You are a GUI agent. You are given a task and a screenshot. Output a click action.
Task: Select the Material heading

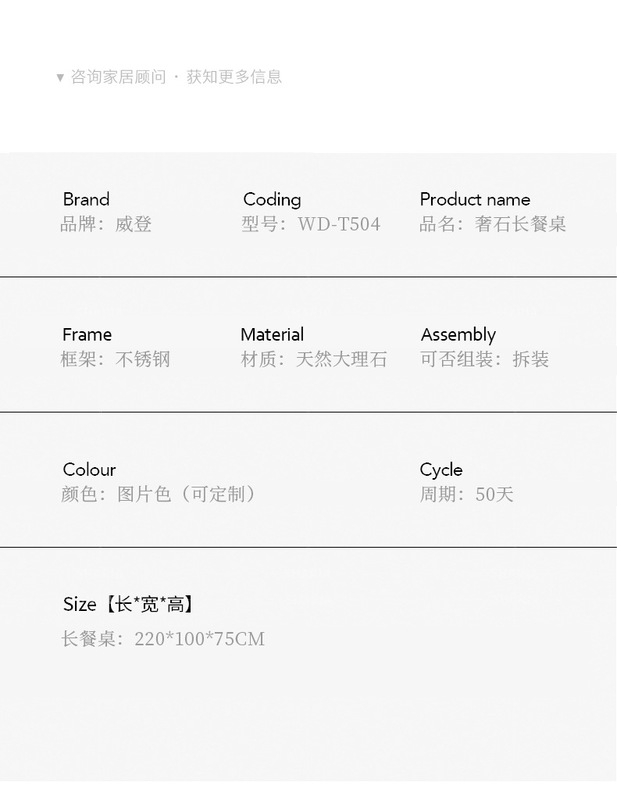[272, 334]
